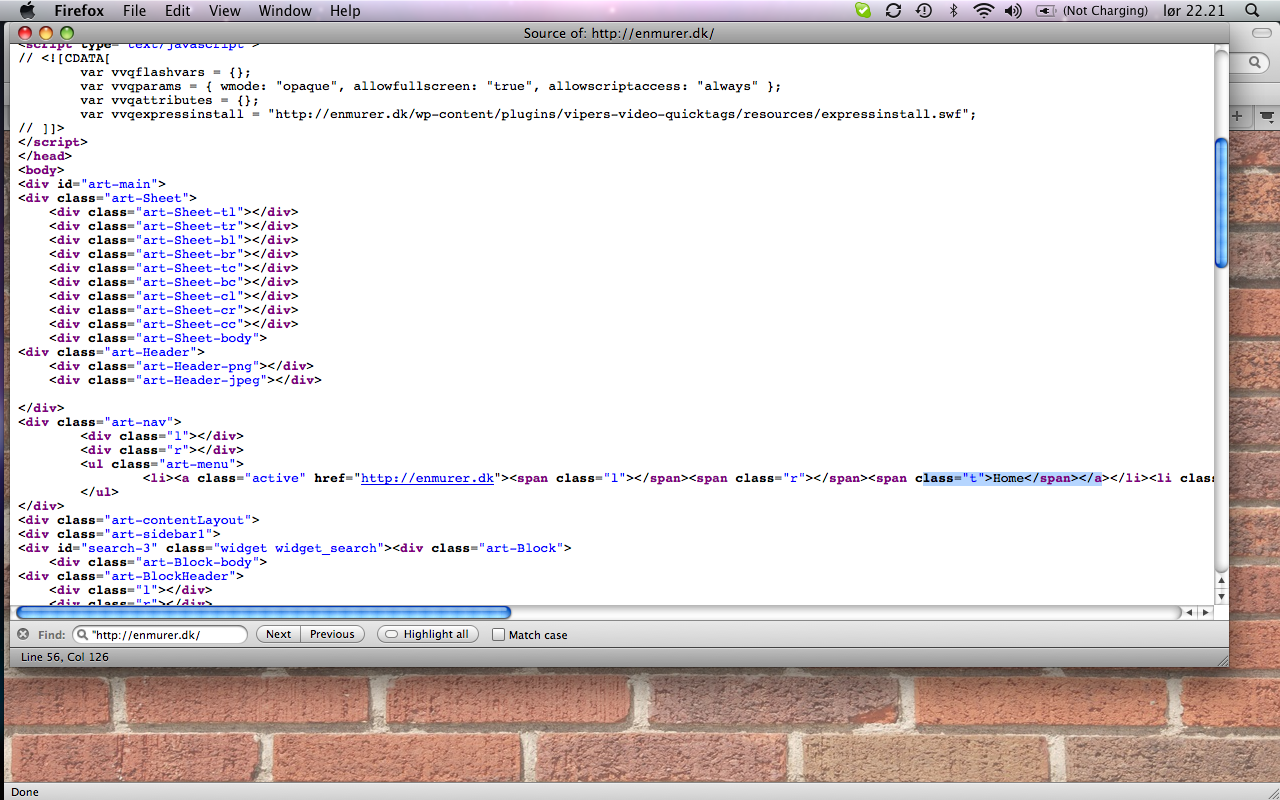
Task: Click the 'art-contentLayout' class line
Action: coord(138,520)
